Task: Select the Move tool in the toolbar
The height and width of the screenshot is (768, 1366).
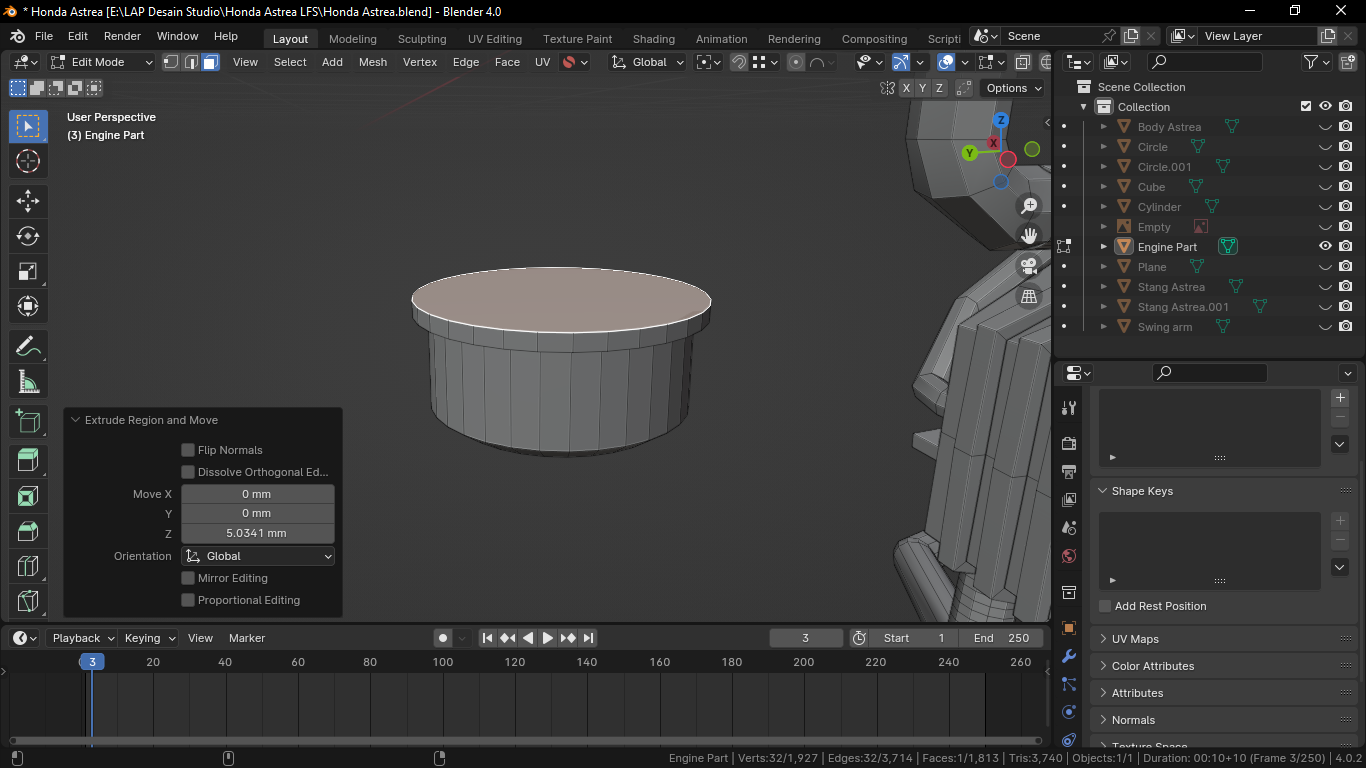Action: [28, 200]
